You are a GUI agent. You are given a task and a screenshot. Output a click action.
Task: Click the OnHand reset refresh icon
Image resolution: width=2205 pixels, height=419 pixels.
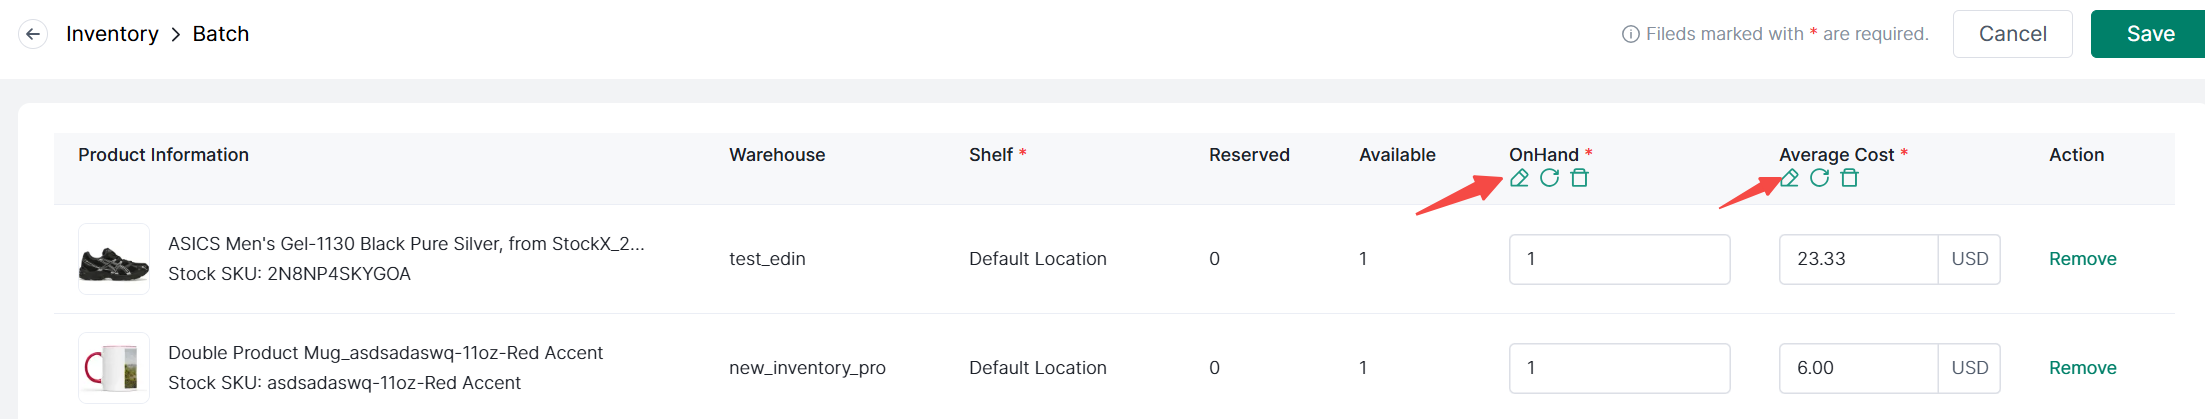(x=1549, y=178)
